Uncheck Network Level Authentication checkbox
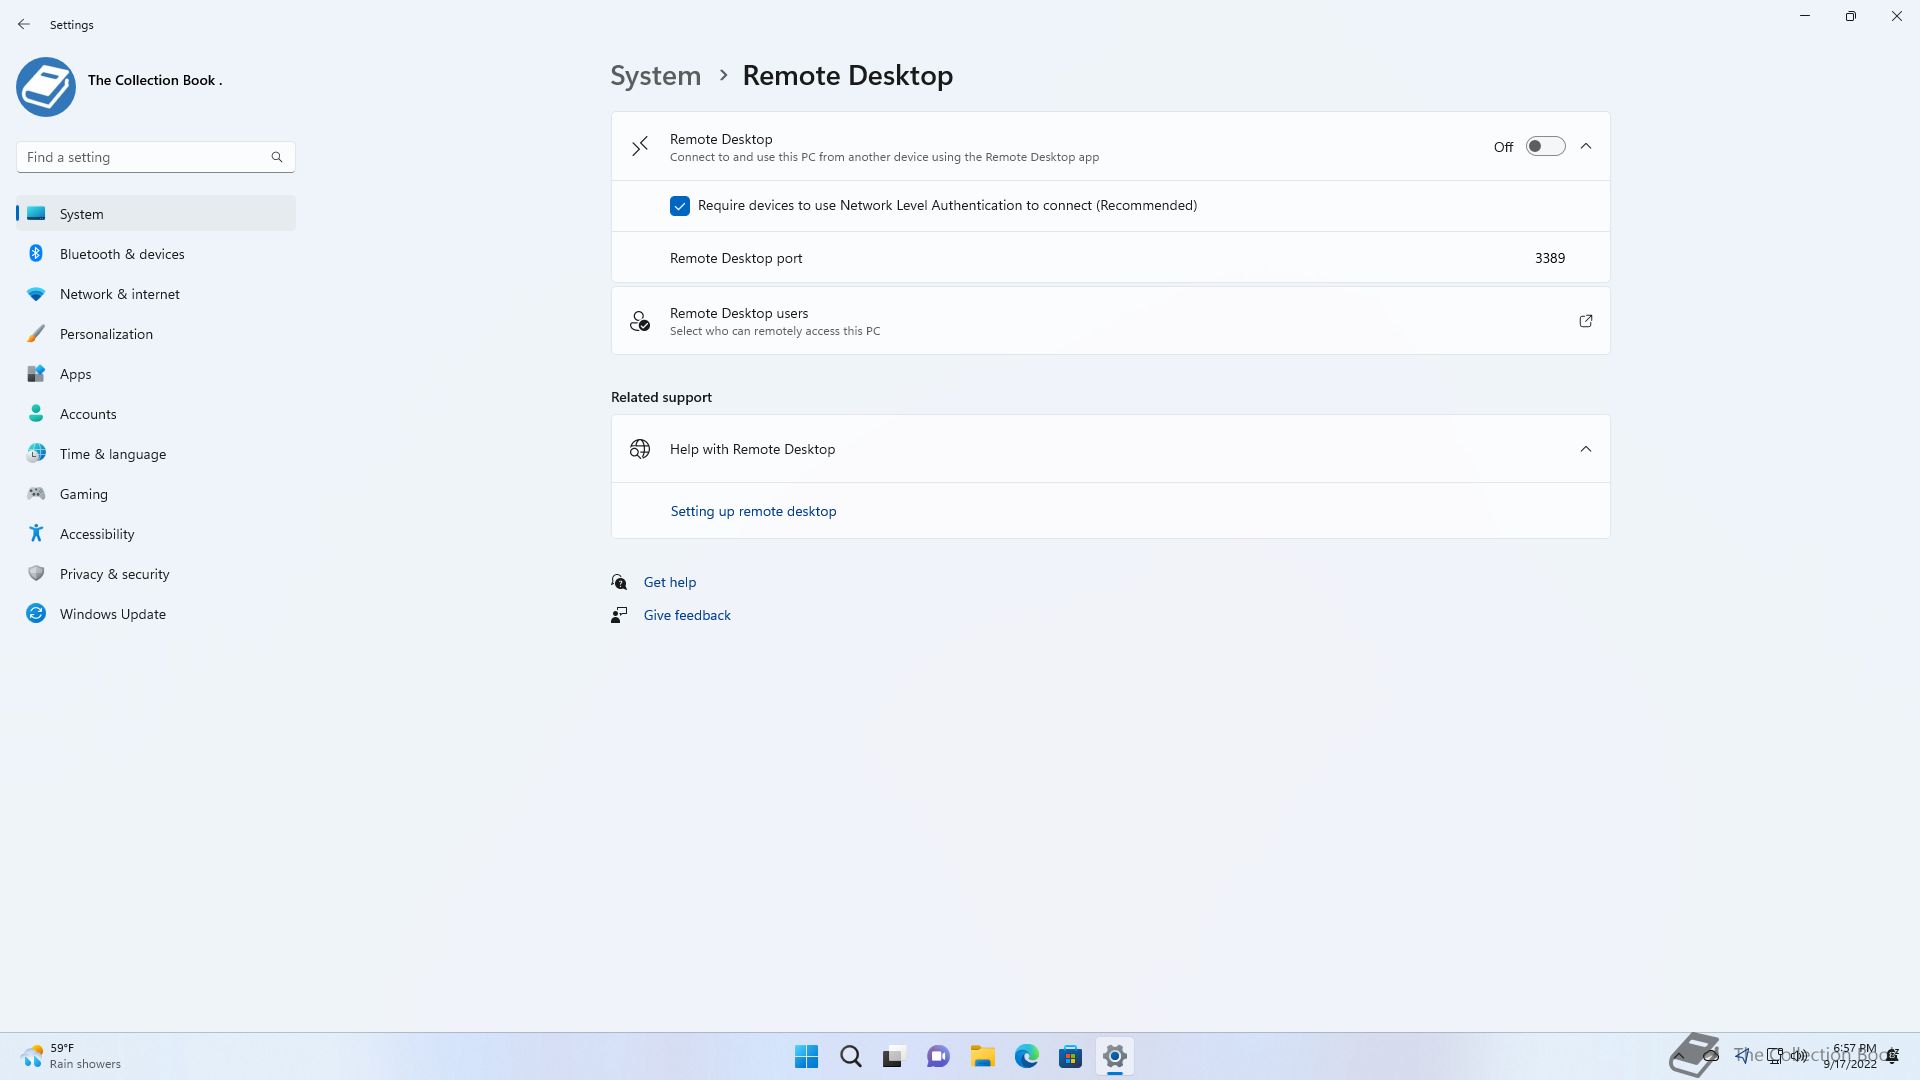 point(680,206)
